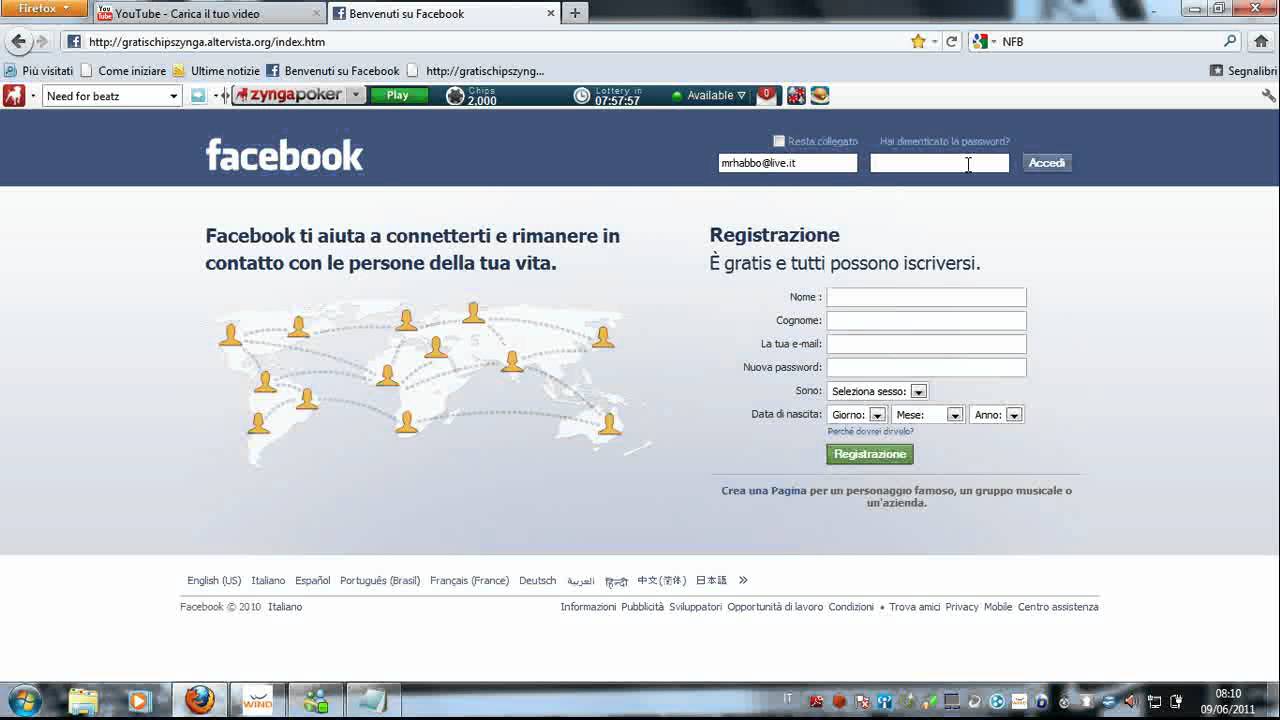Open the Trova amici footer link
This screenshot has height=720, width=1280.
point(915,607)
